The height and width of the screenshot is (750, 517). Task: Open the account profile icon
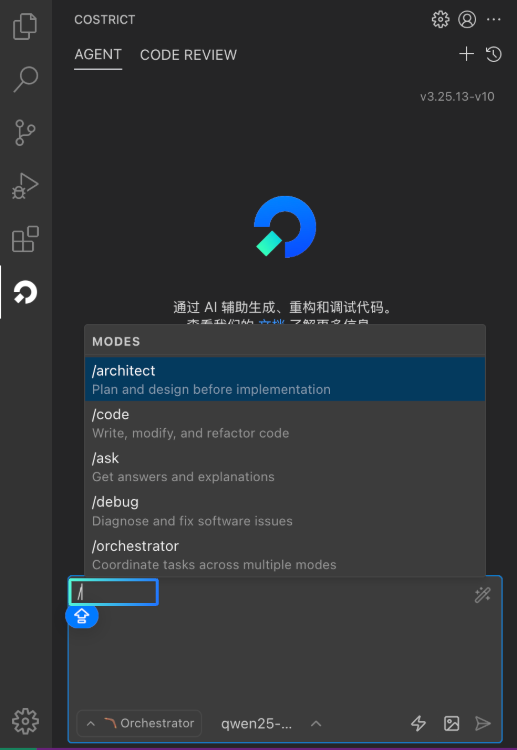[467, 20]
